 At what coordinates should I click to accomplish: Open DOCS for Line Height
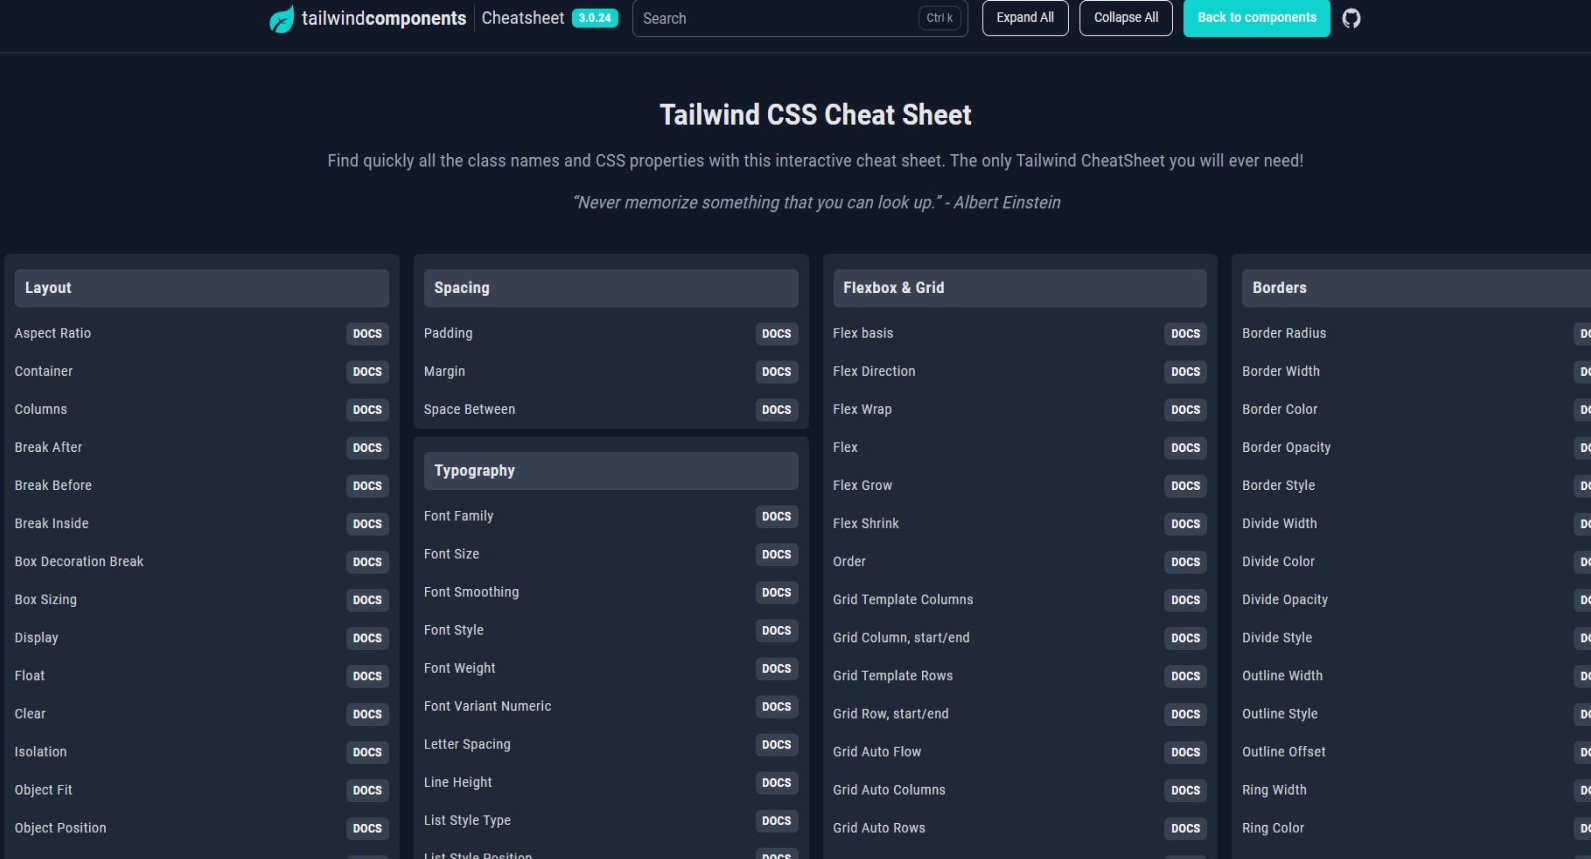[x=776, y=783]
